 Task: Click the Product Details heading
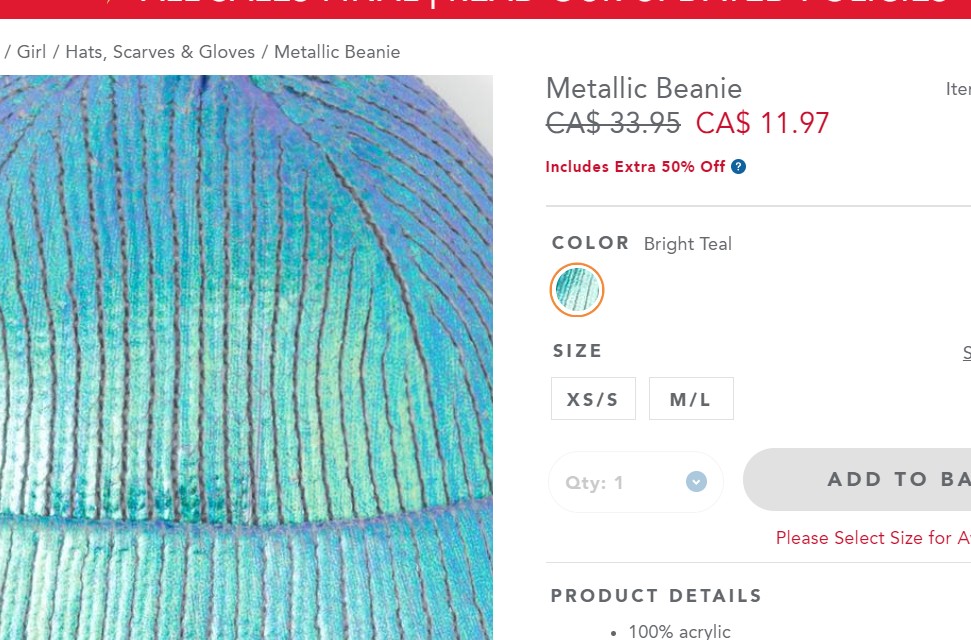pos(656,595)
